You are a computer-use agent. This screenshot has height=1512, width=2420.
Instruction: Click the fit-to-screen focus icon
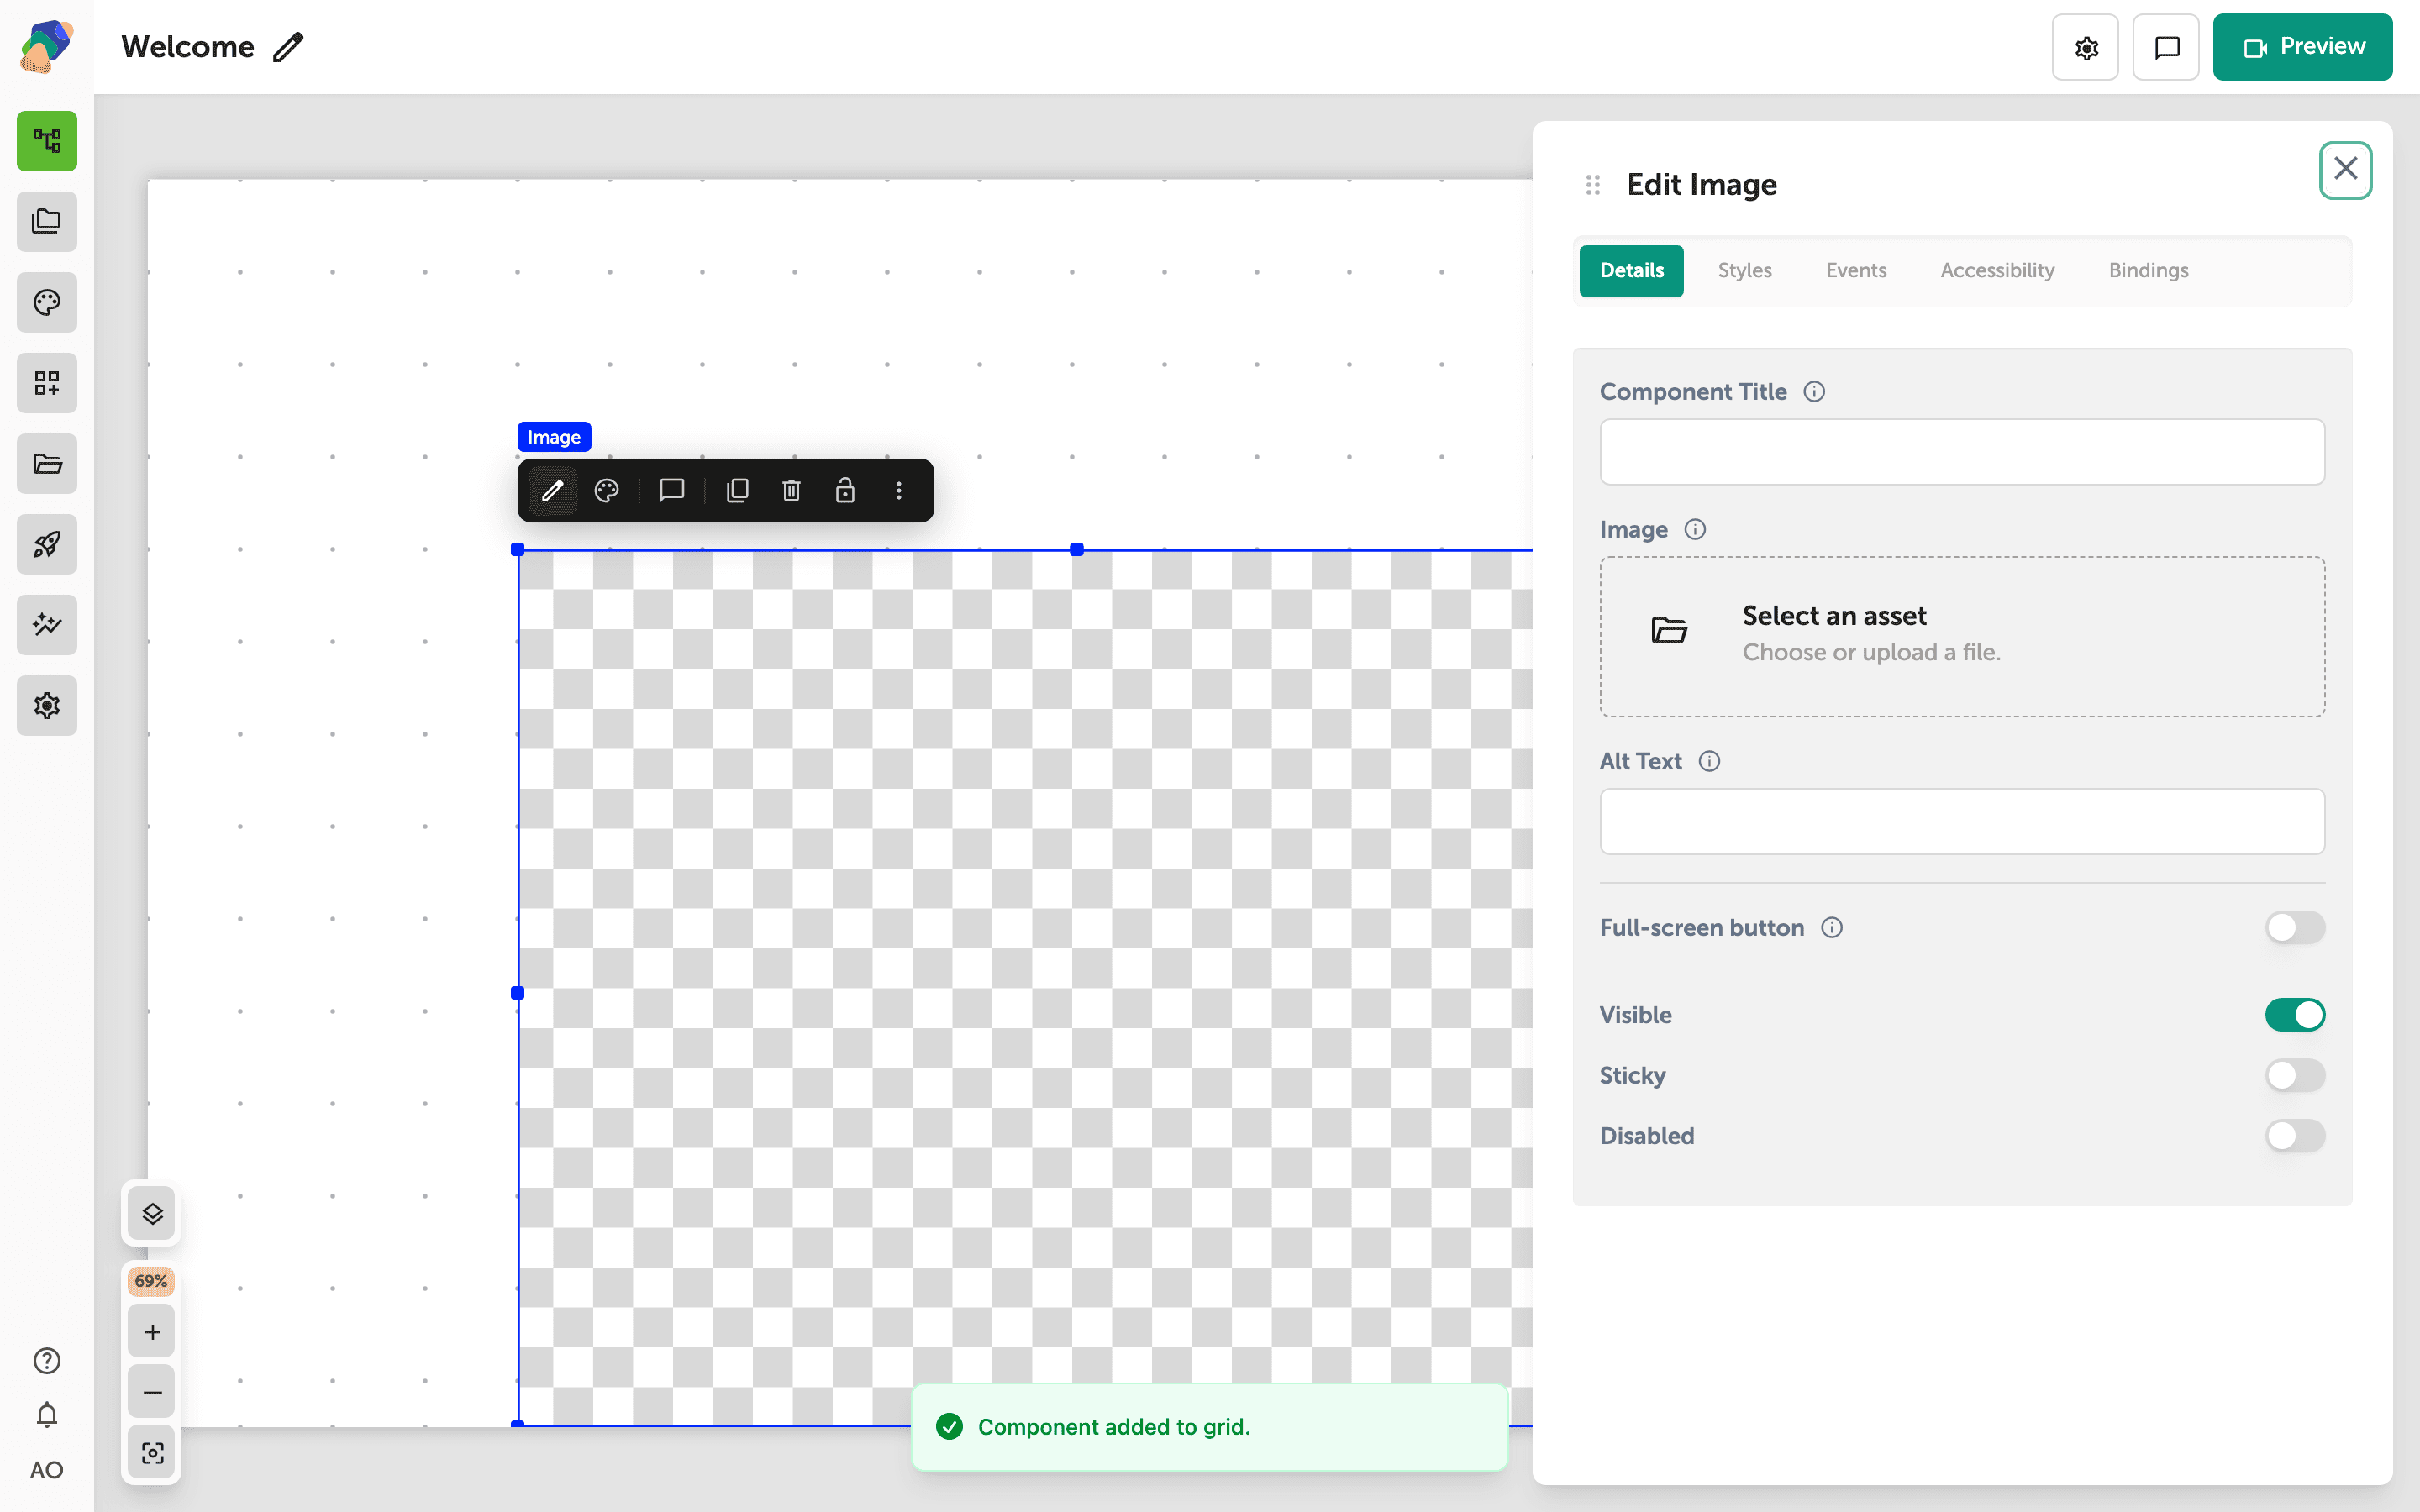152,1452
